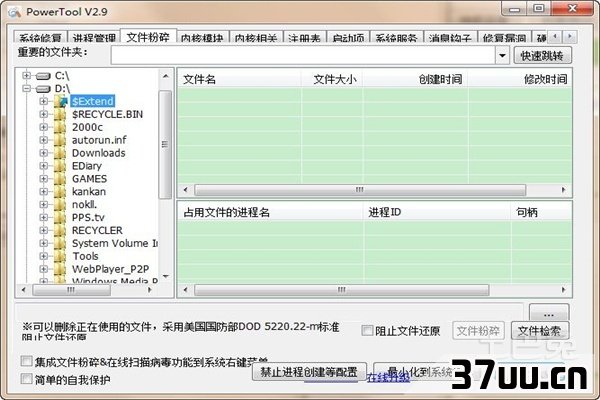Click the 句柄 column header

[x=541, y=212]
